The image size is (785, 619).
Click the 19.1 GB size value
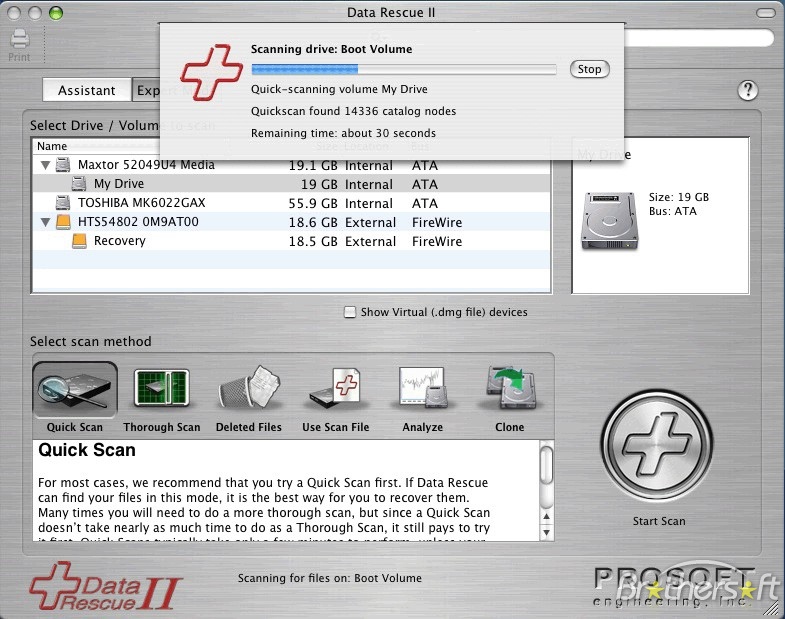tap(313, 165)
